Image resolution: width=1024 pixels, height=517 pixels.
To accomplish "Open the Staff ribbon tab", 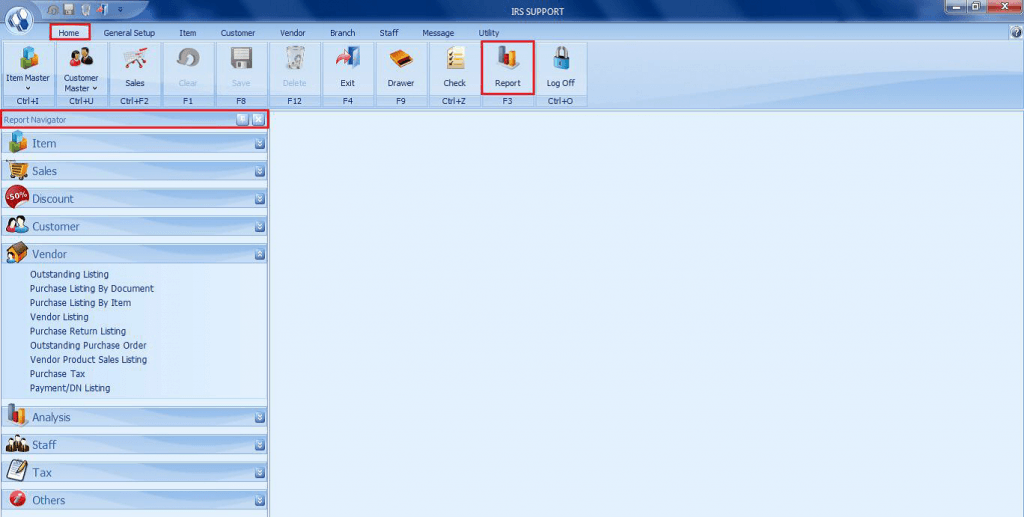I will tap(389, 33).
